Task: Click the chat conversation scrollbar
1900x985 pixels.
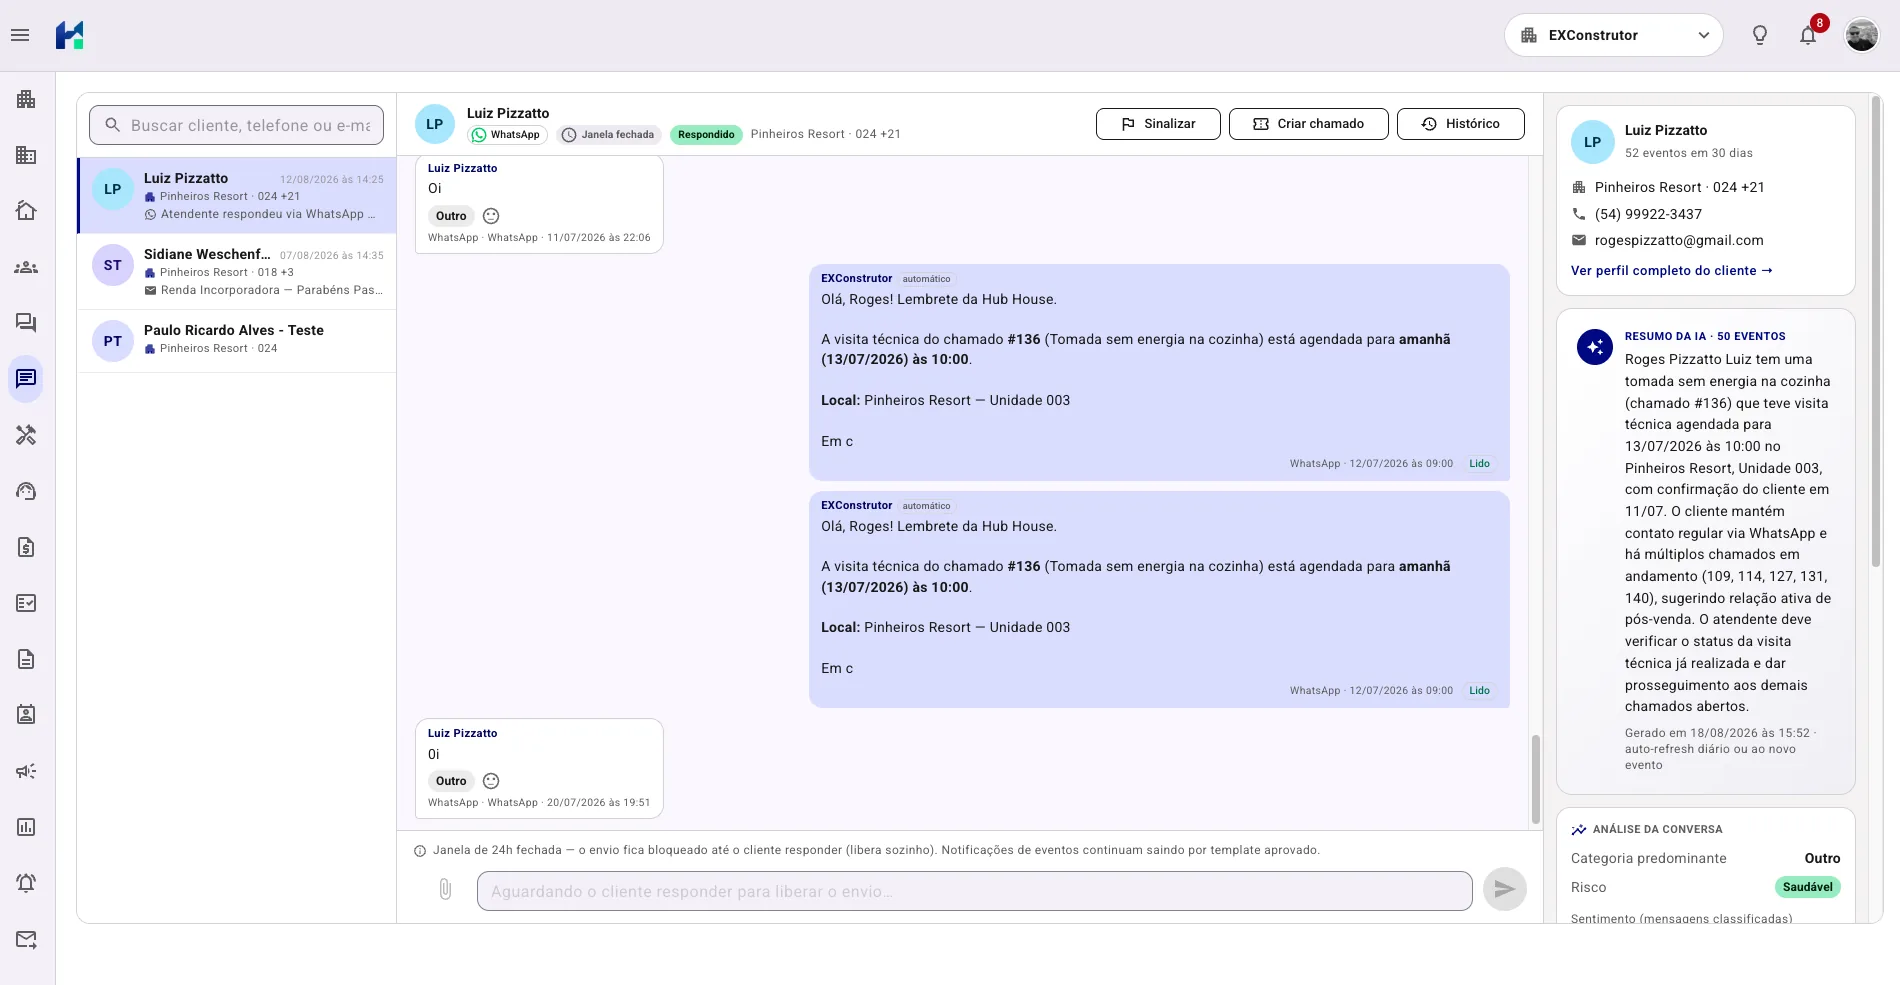Action: point(1535,780)
